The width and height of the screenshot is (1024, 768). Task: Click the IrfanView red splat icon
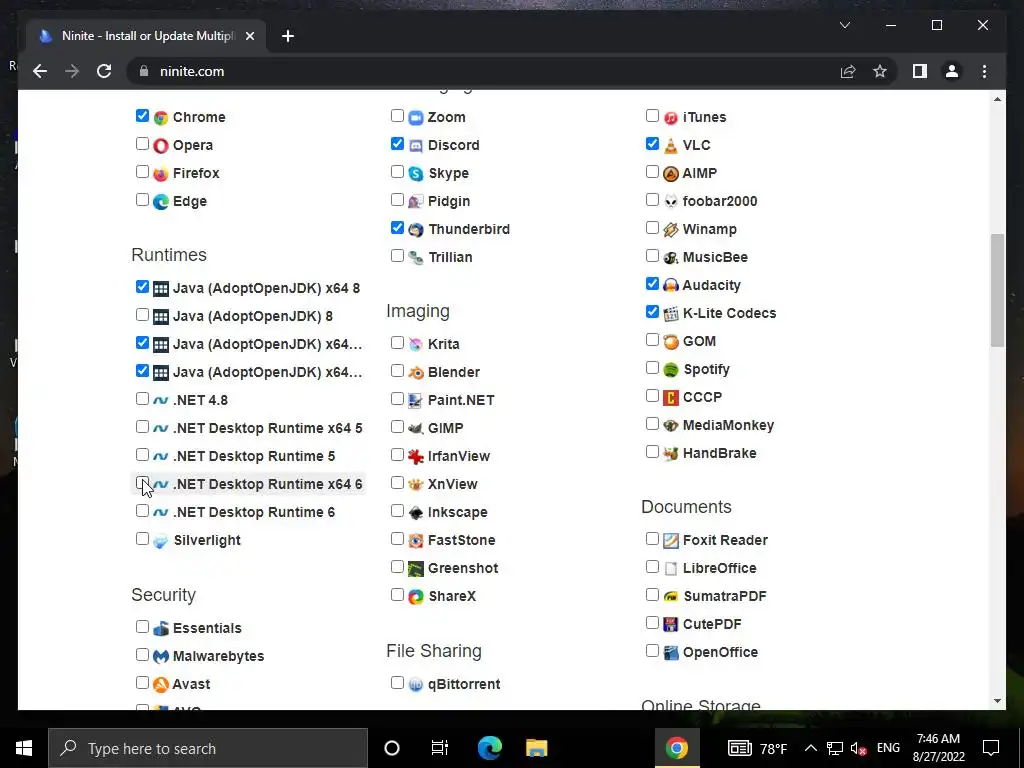pos(416,456)
